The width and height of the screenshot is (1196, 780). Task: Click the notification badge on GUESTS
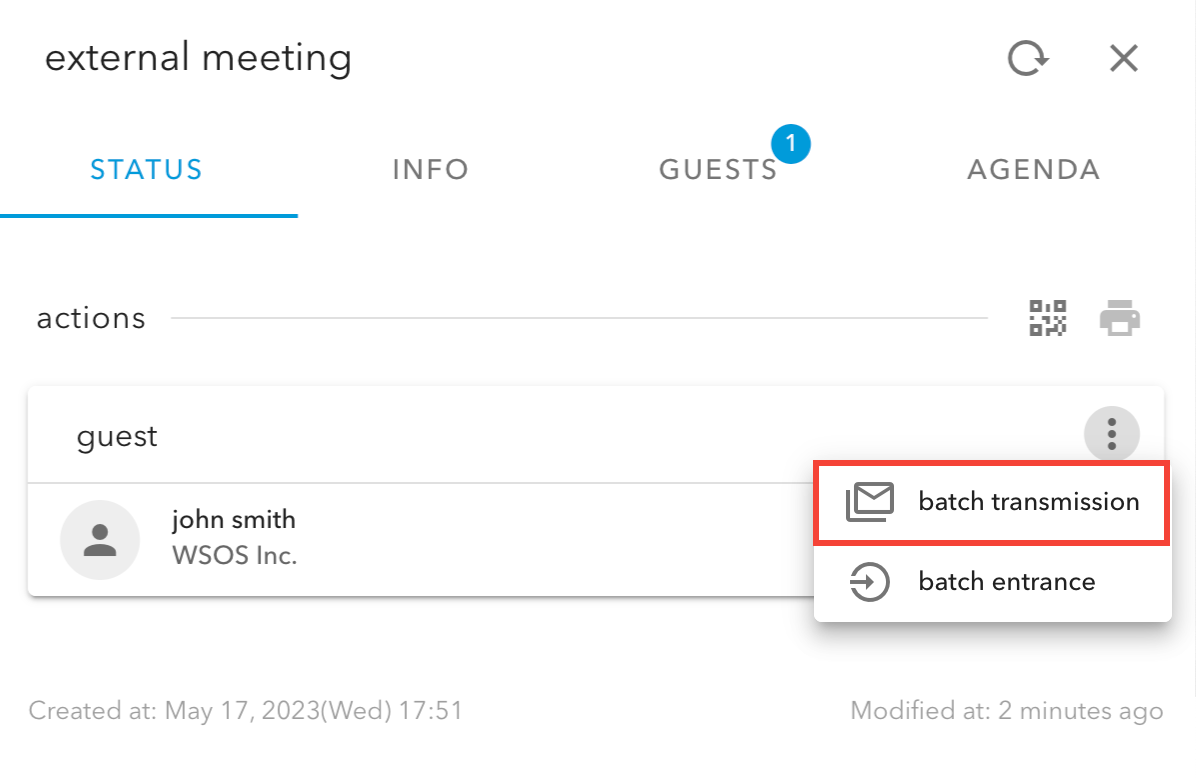coord(791,144)
